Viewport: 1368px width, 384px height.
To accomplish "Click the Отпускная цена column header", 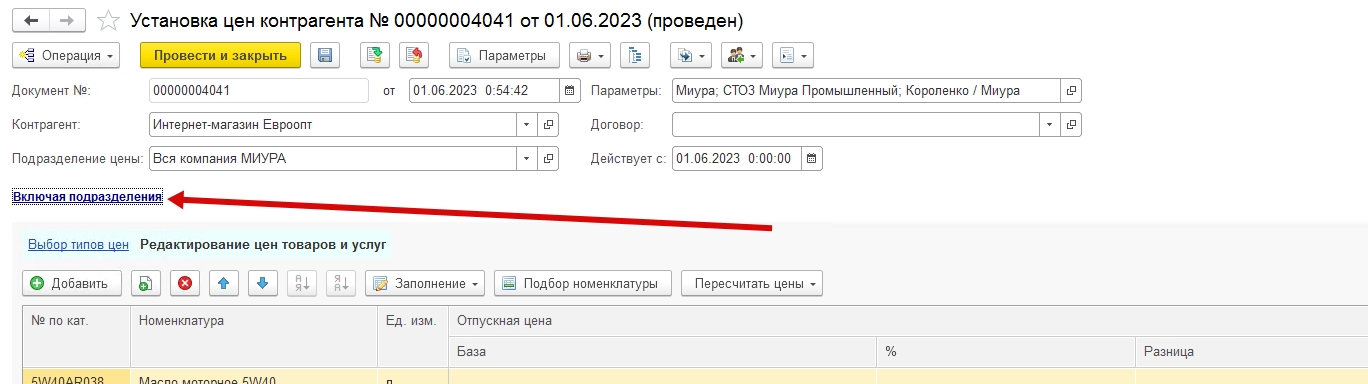I will (908, 320).
